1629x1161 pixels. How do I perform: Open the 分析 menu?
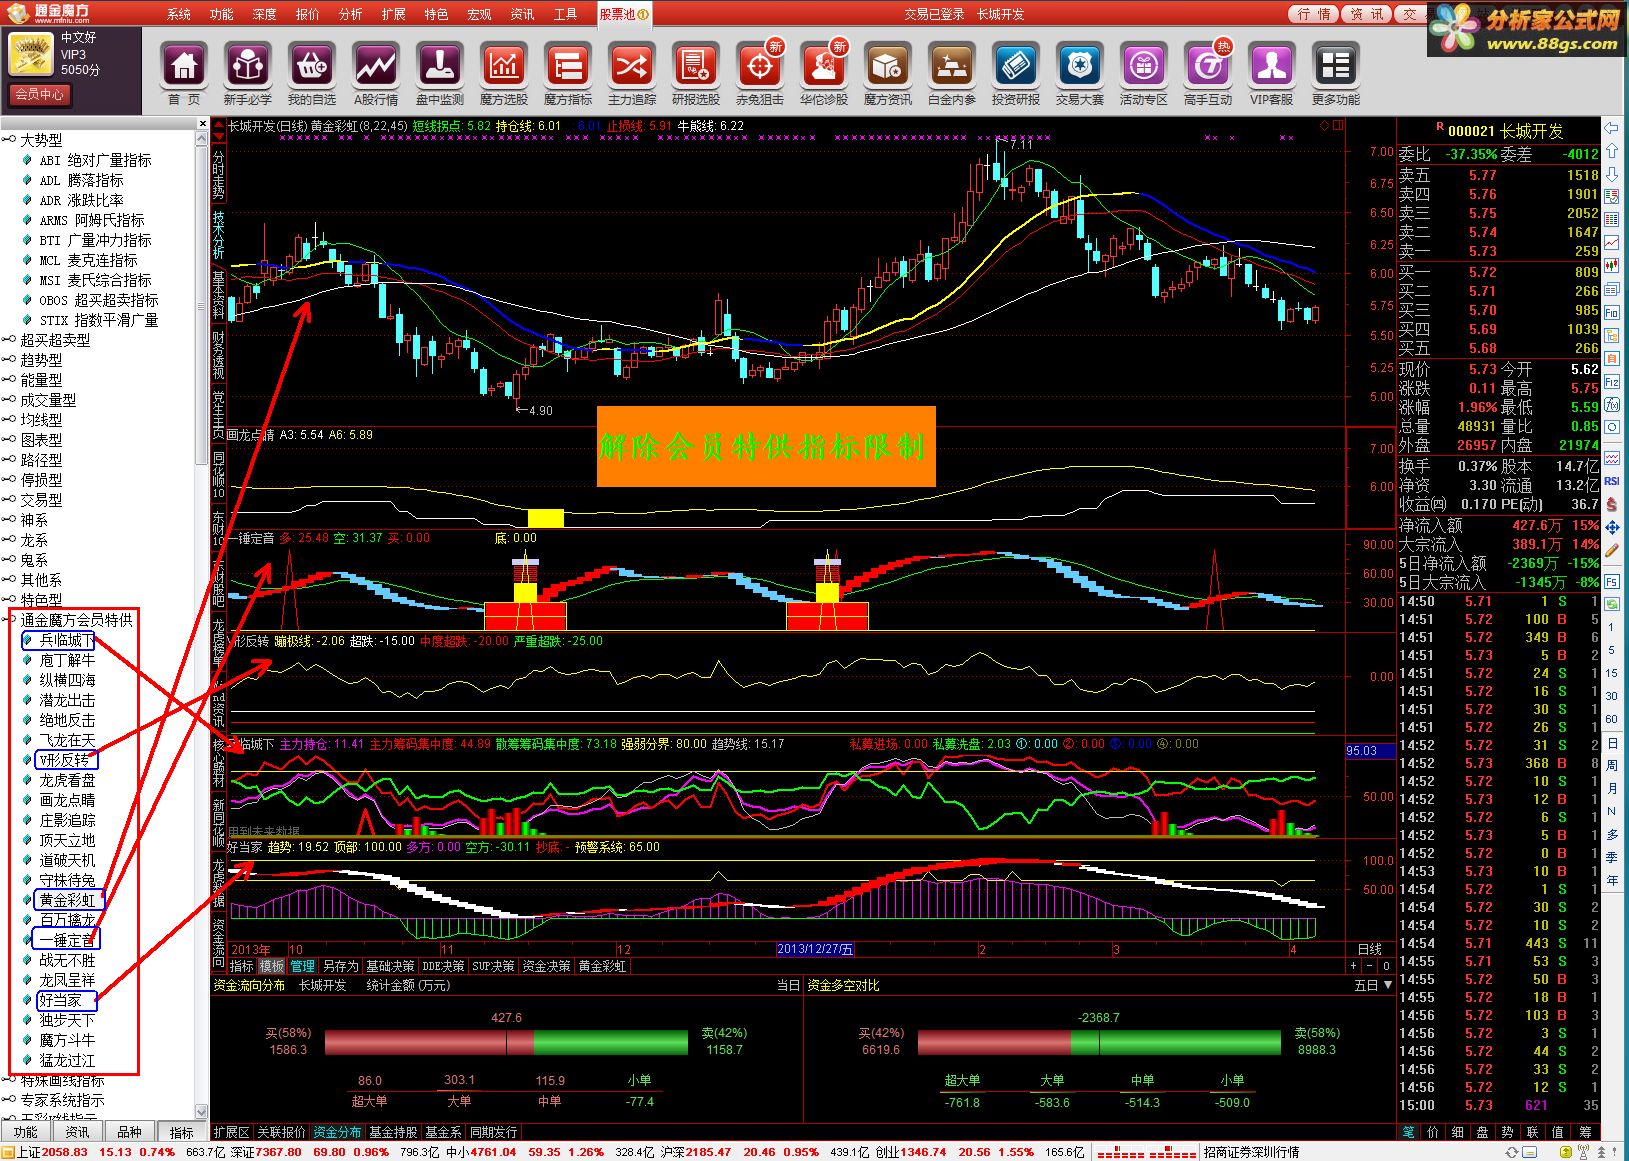[x=350, y=14]
